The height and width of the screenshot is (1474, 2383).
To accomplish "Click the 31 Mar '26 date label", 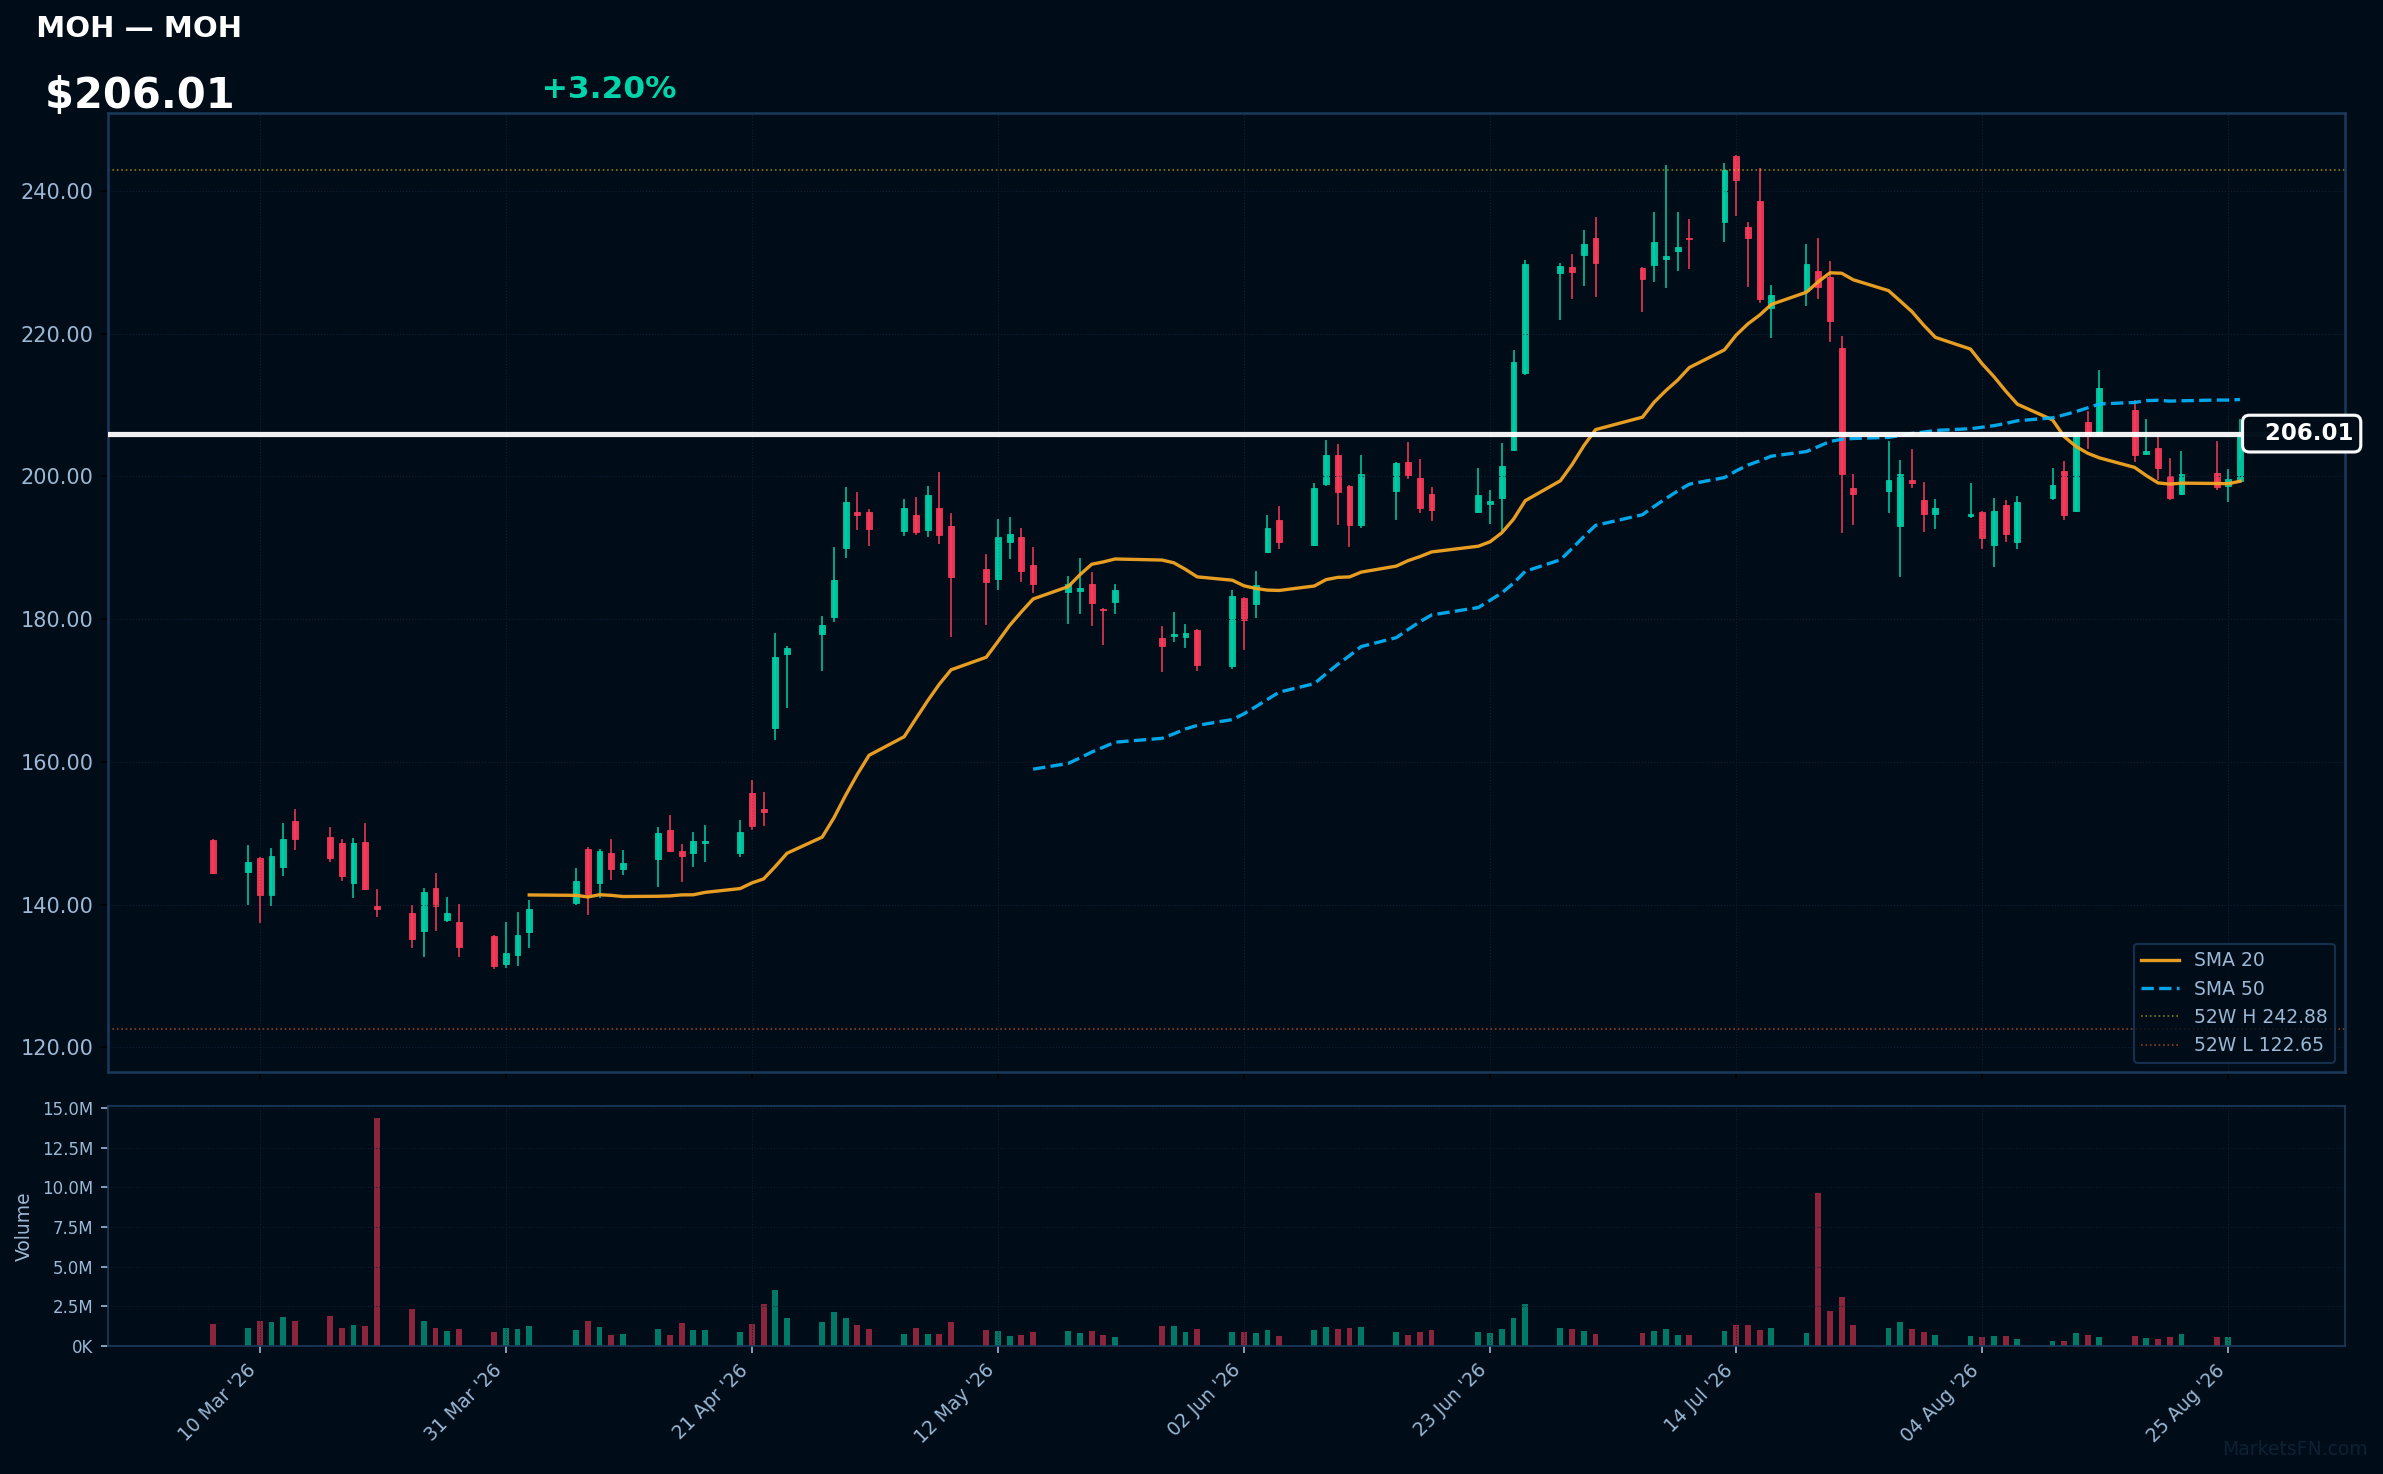I will coord(462,1402).
